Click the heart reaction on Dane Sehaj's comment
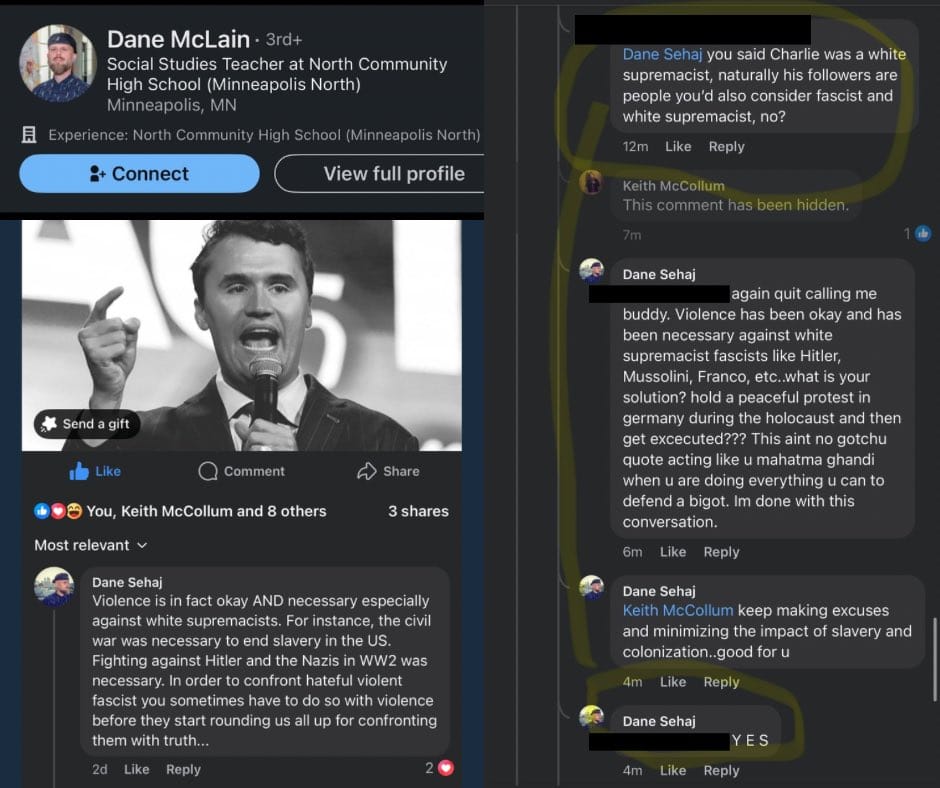Viewport: 940px width, 788px height. pyautogui.click(x=446, y=768)
